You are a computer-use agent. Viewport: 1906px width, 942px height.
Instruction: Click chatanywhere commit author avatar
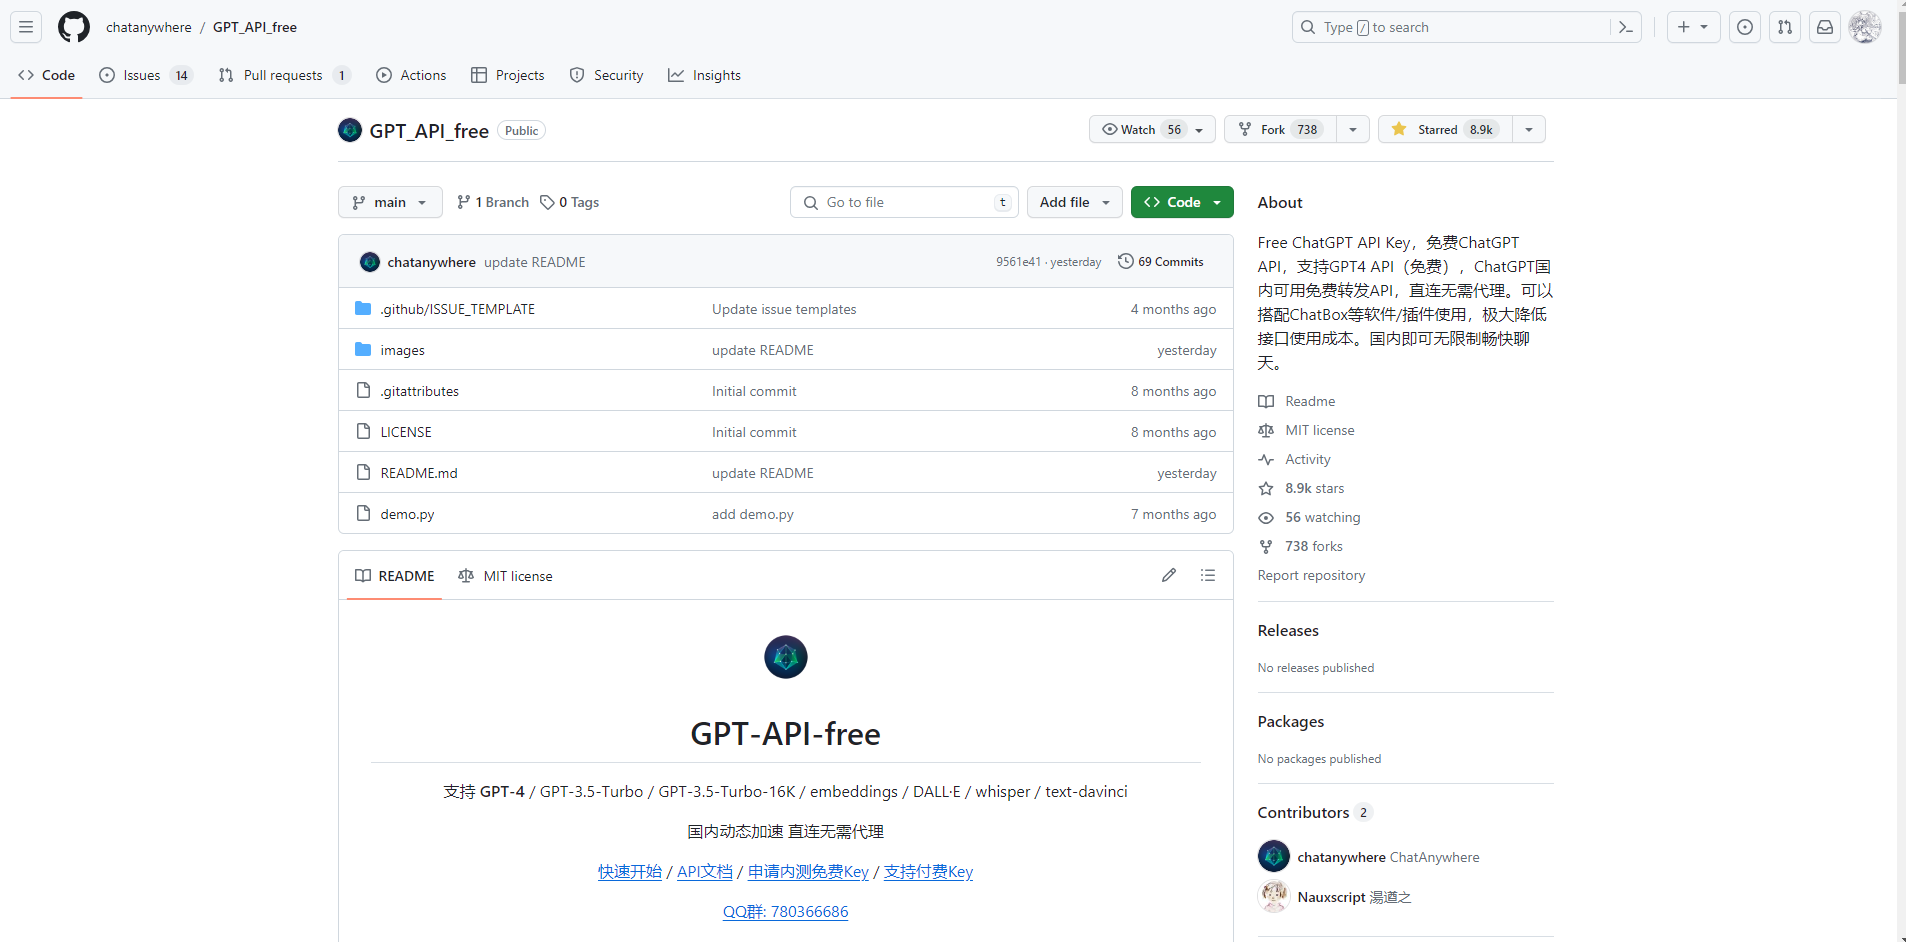(x=370, y=262)
